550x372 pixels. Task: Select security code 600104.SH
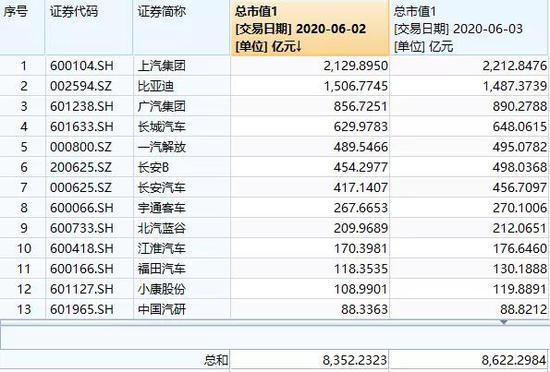(82, 66)
